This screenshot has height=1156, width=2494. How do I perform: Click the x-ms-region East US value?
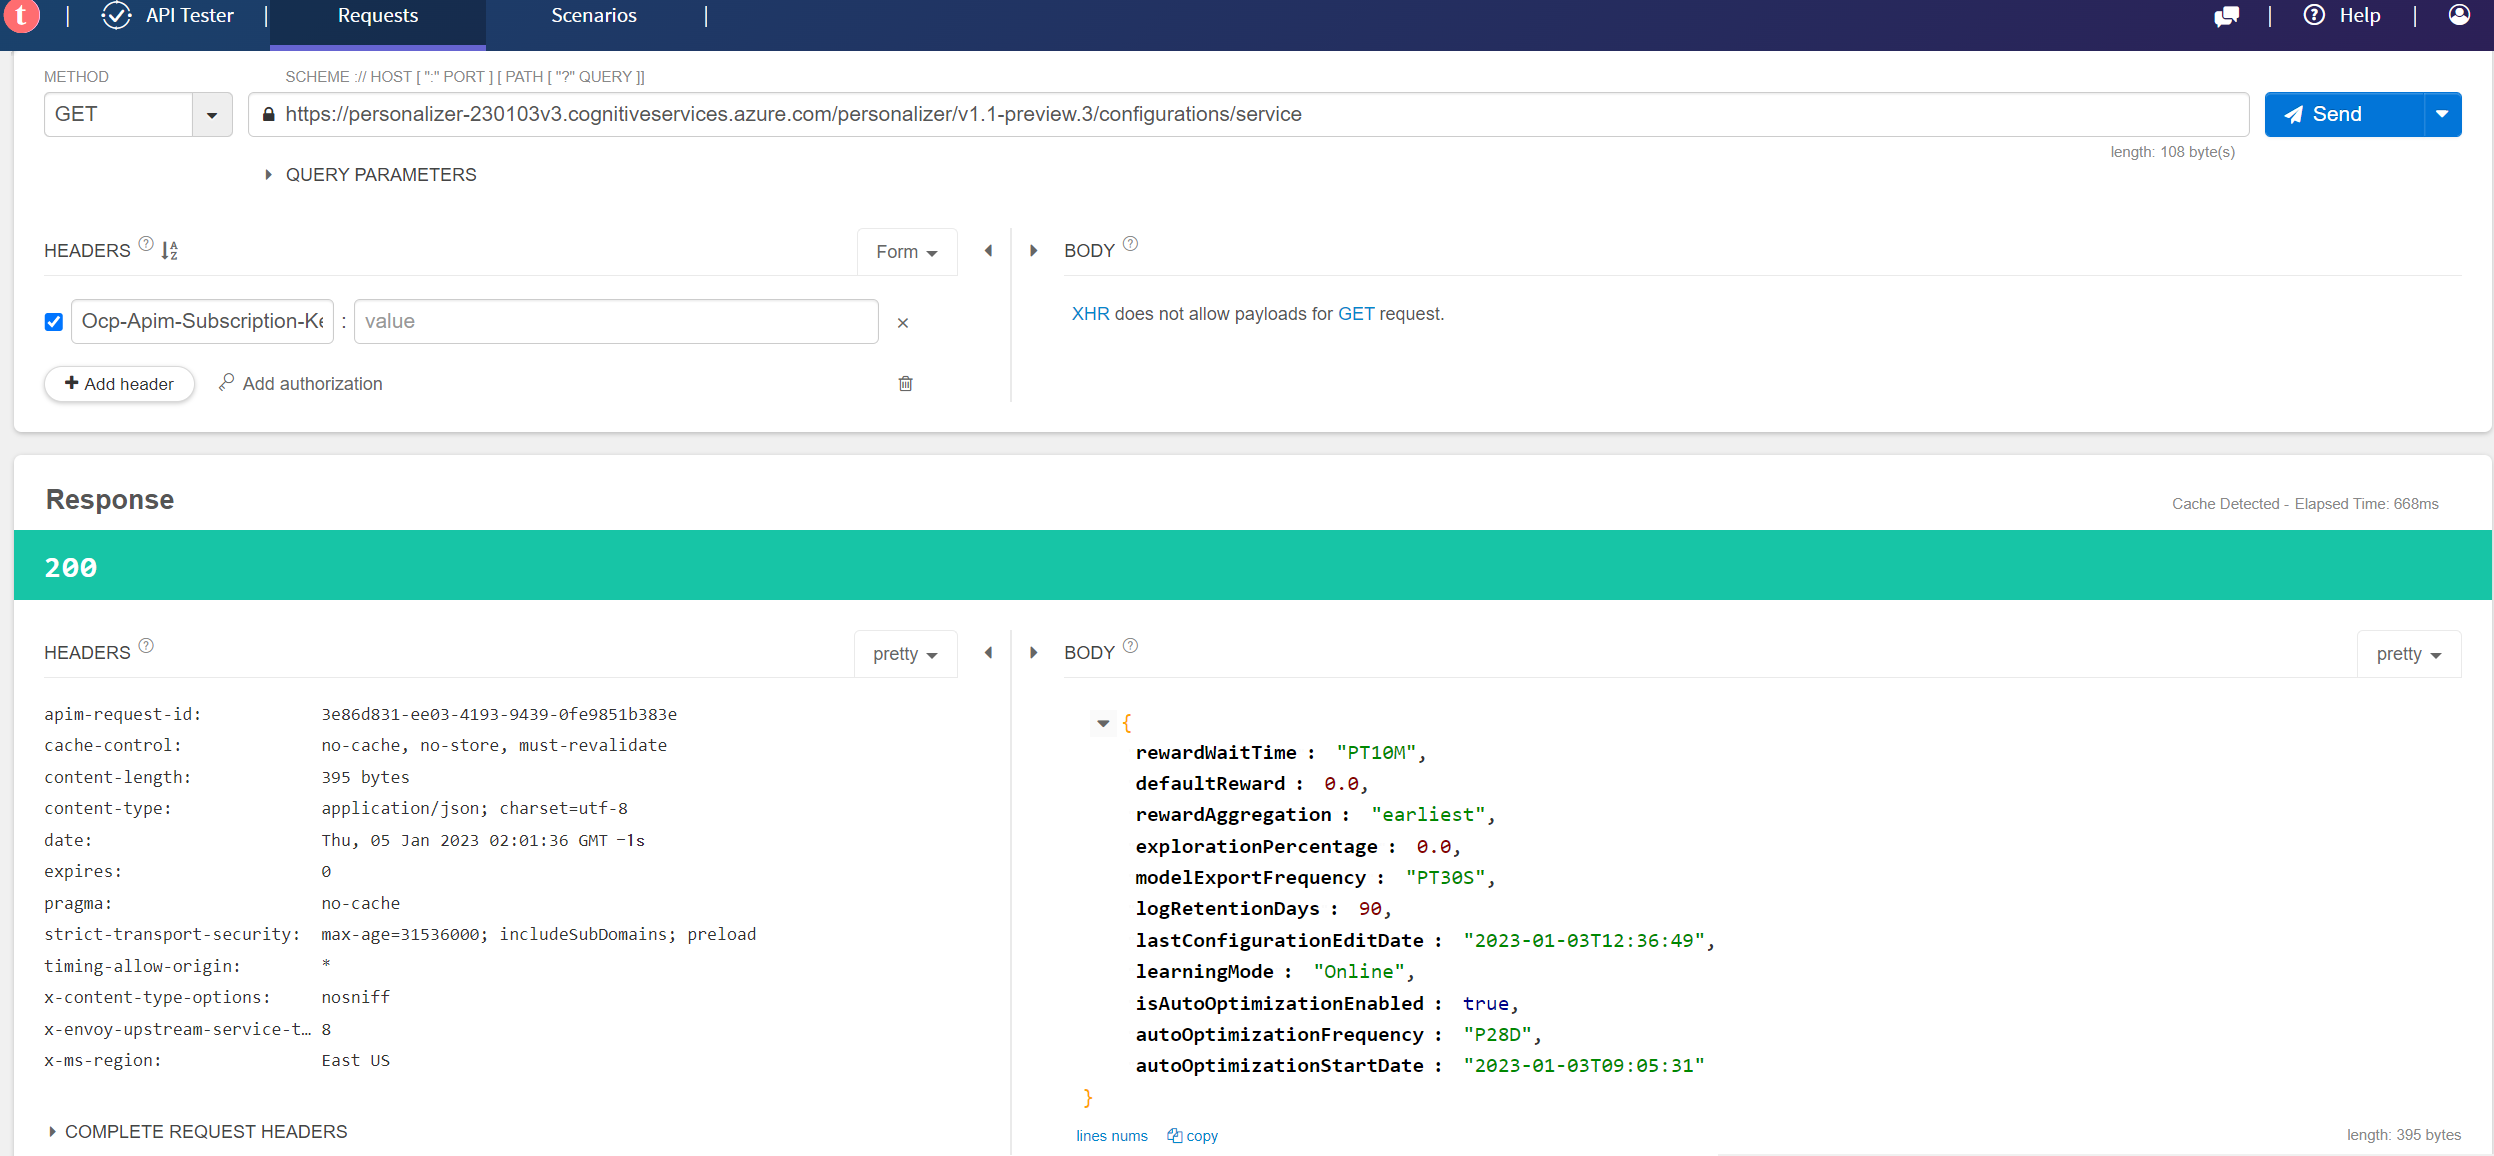[x=355, y=1060]
